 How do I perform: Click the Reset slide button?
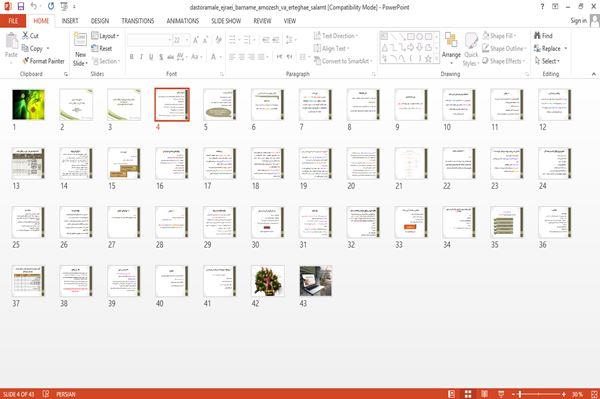102,49
